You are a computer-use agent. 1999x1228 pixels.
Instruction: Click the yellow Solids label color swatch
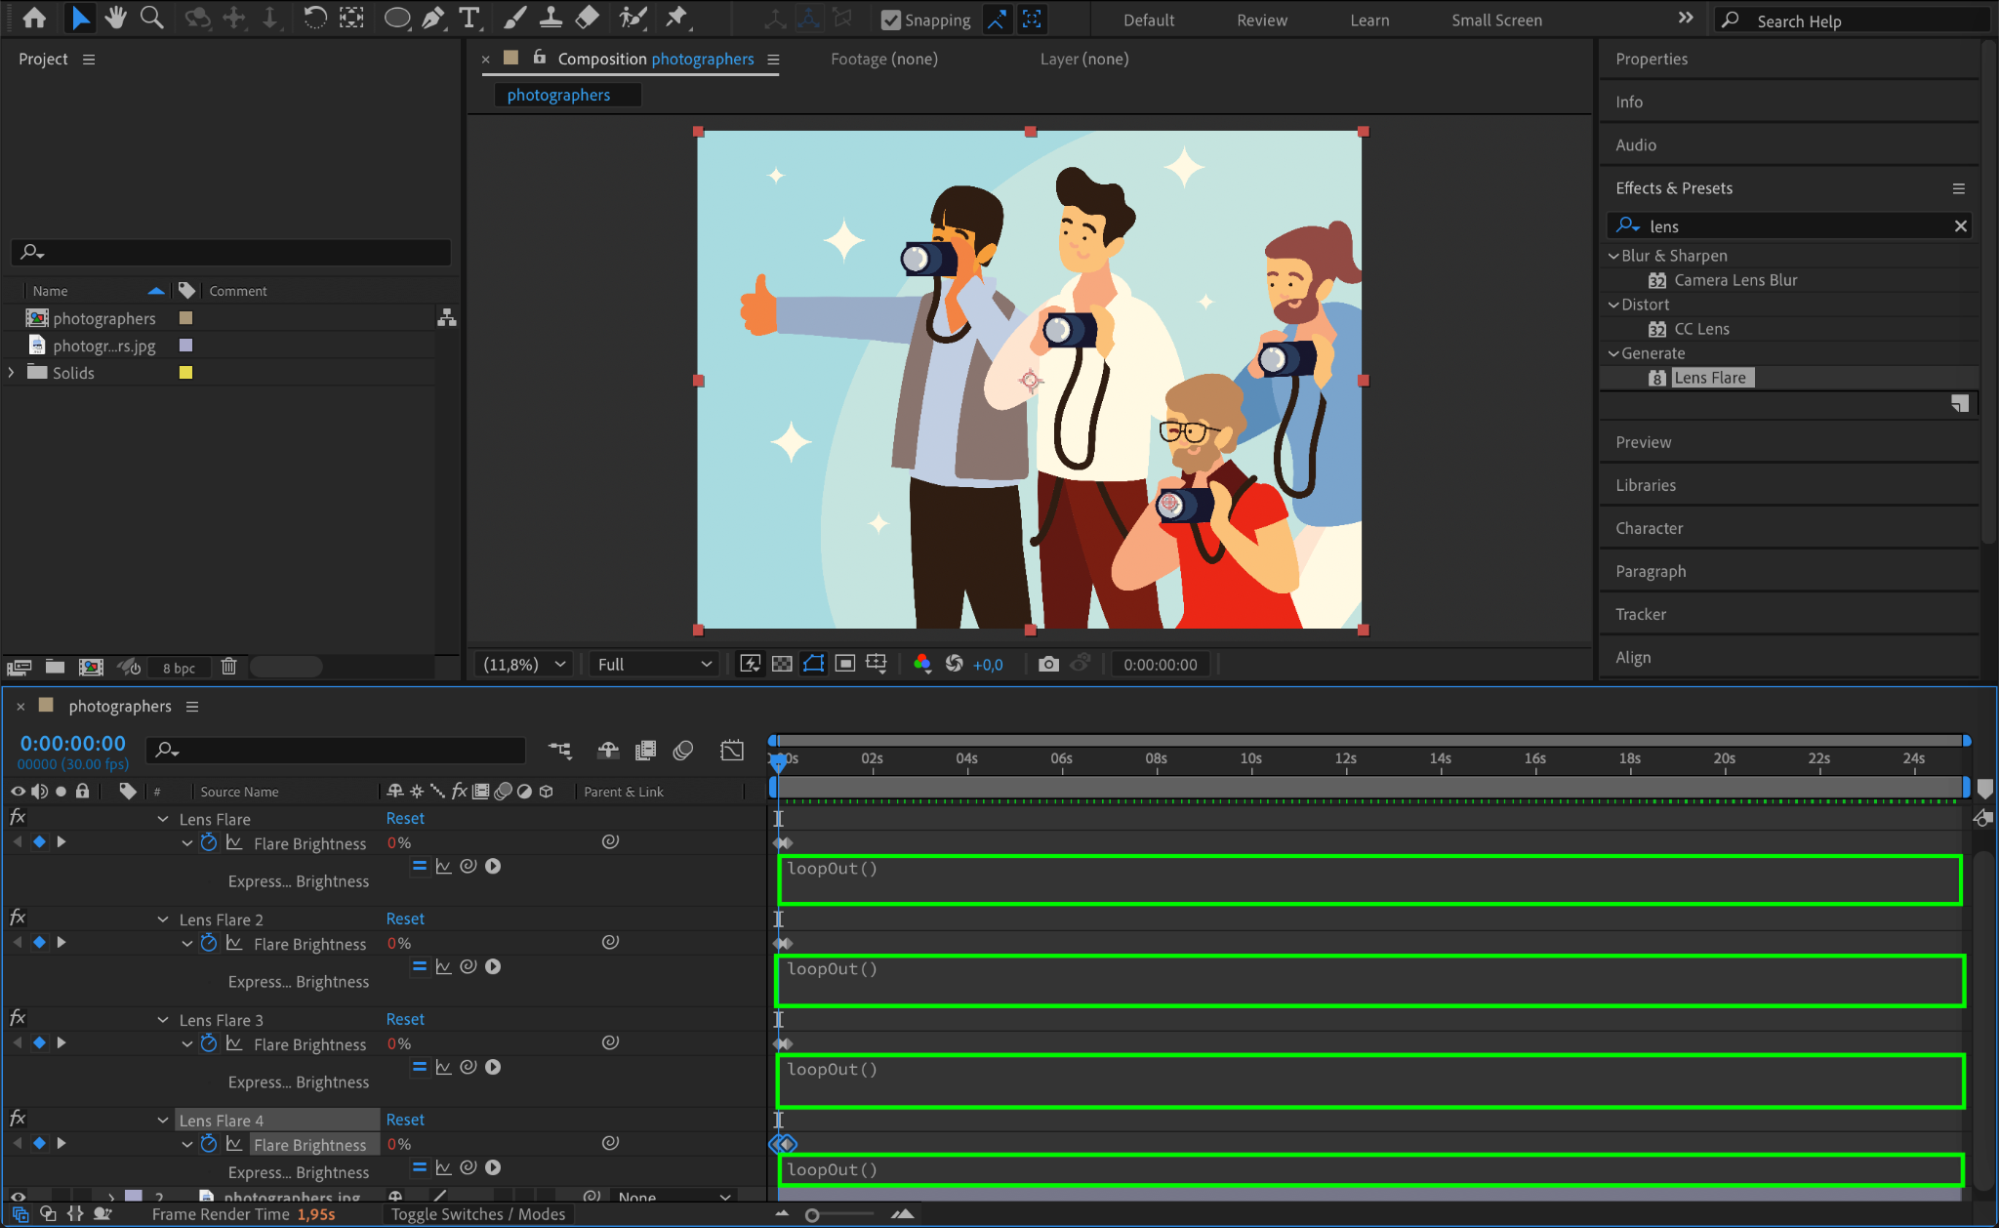[185, 373]
